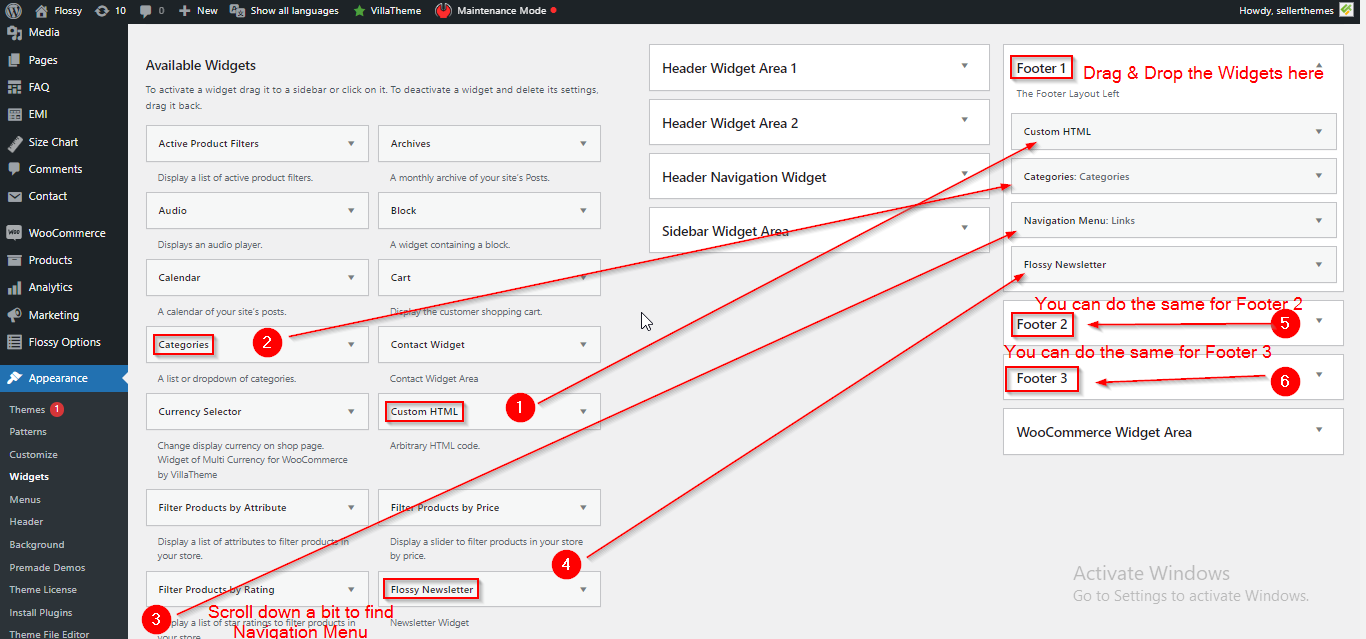Viewport: 1366px width, 639px height.
Task: Open Themes submenu item
Action: pos(27,410)
